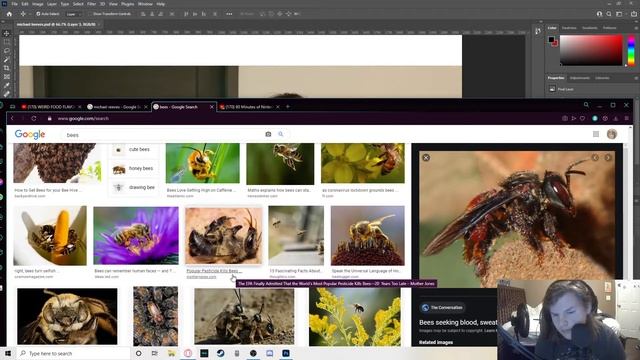Open 'Popular Pesticide Kills Bees' link

pos(214,271)
